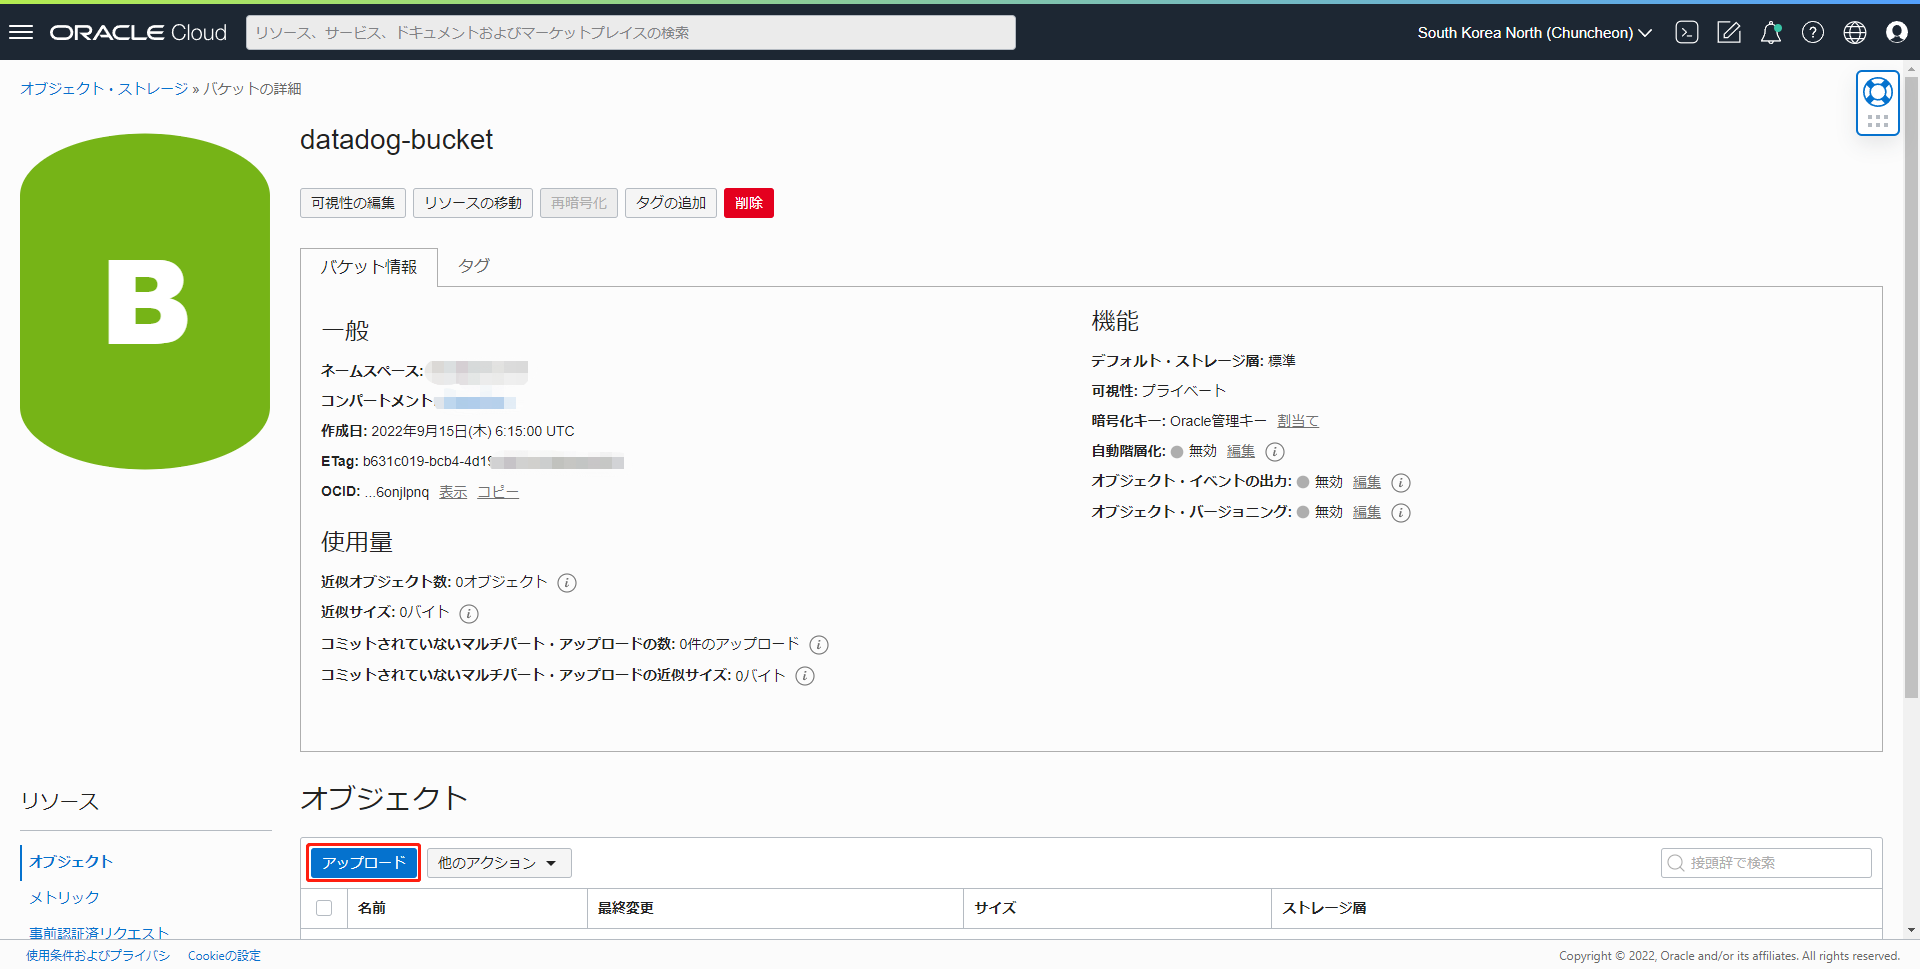Open the South Korea North region selector
This screenshot has height=969, width=1920.
point(1534,32)
